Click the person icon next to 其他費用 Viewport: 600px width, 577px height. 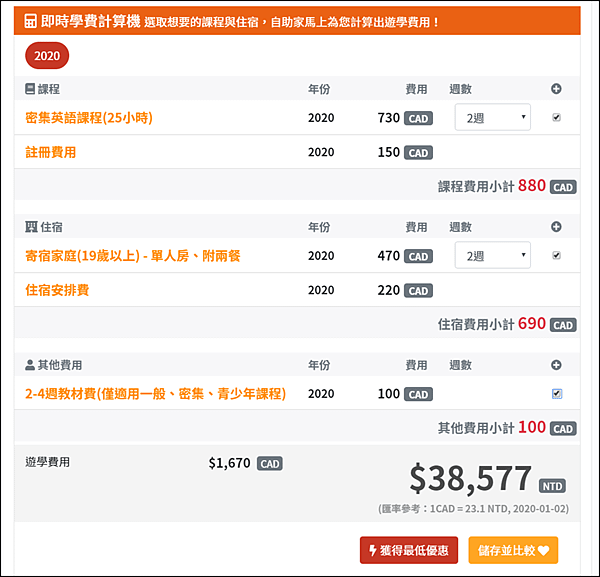coord(30,365)
